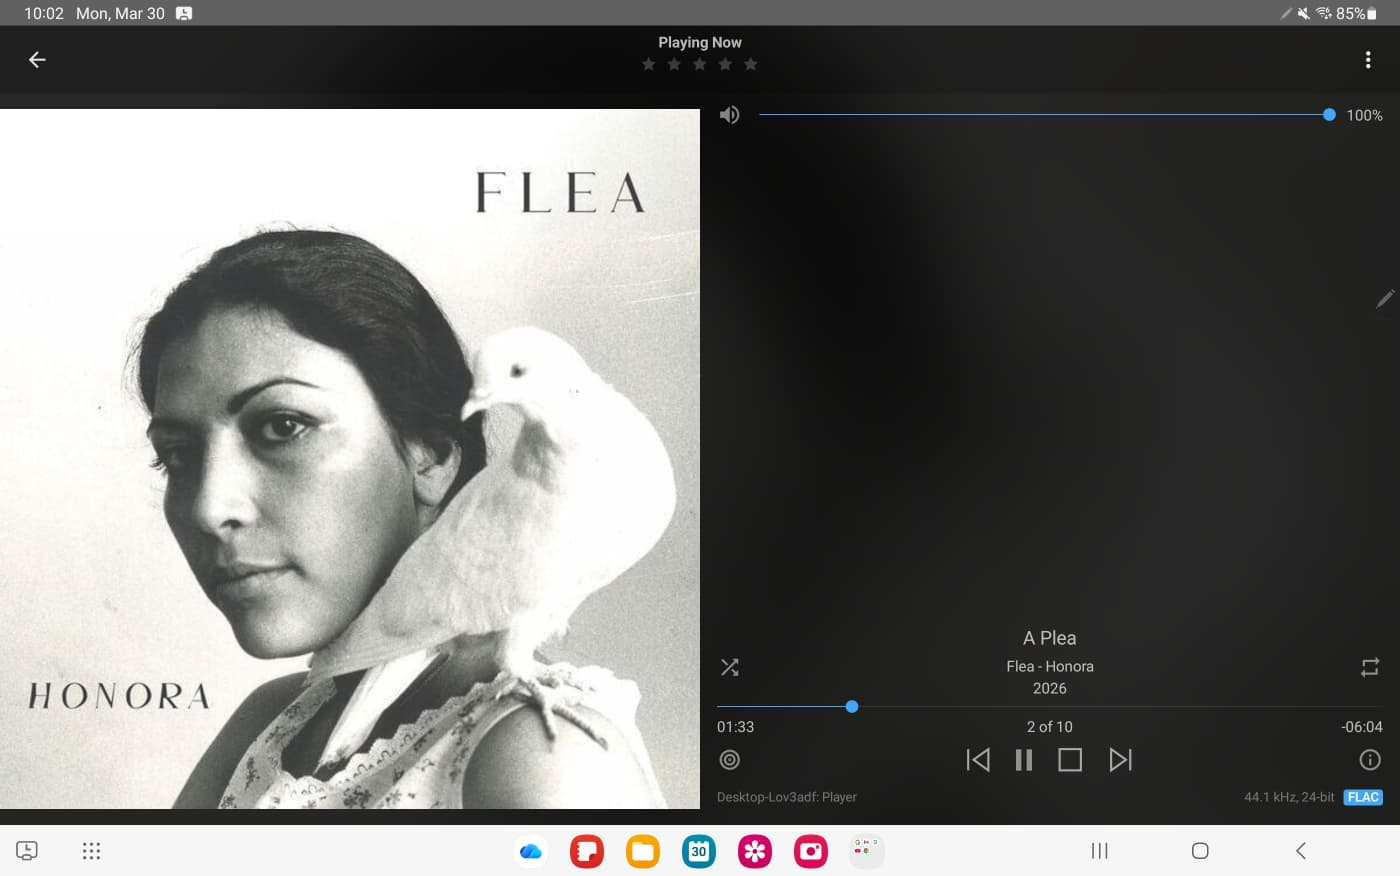Tap the Honora album cover art
This screenshot has height=876, width=1400.
click(x=350, y=458)
